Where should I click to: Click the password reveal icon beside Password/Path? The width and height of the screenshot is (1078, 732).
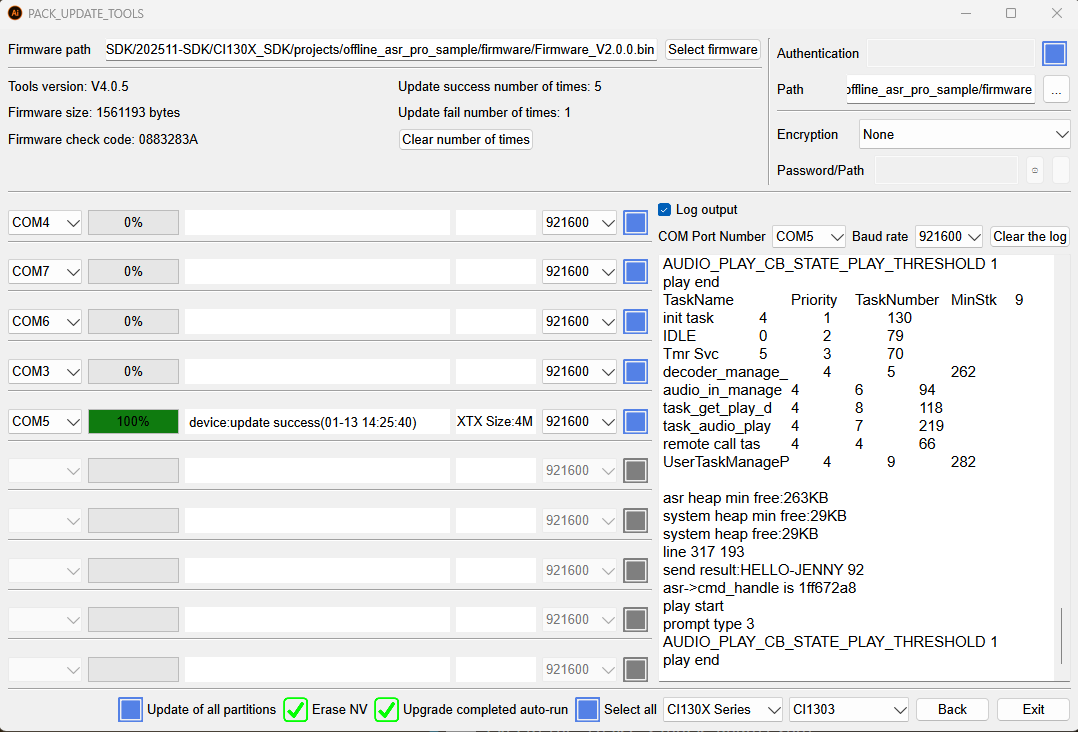click(1033, 170)
